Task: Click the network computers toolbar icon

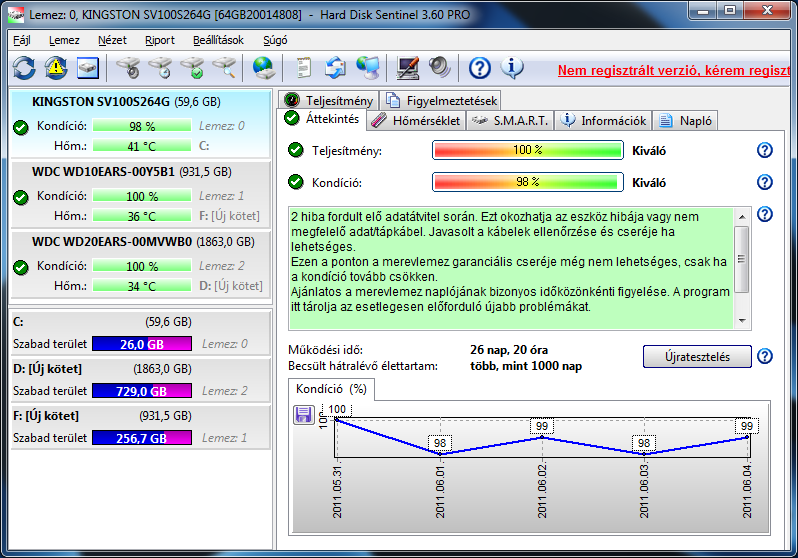Action: pyautogui.click(x=367, y=68)
